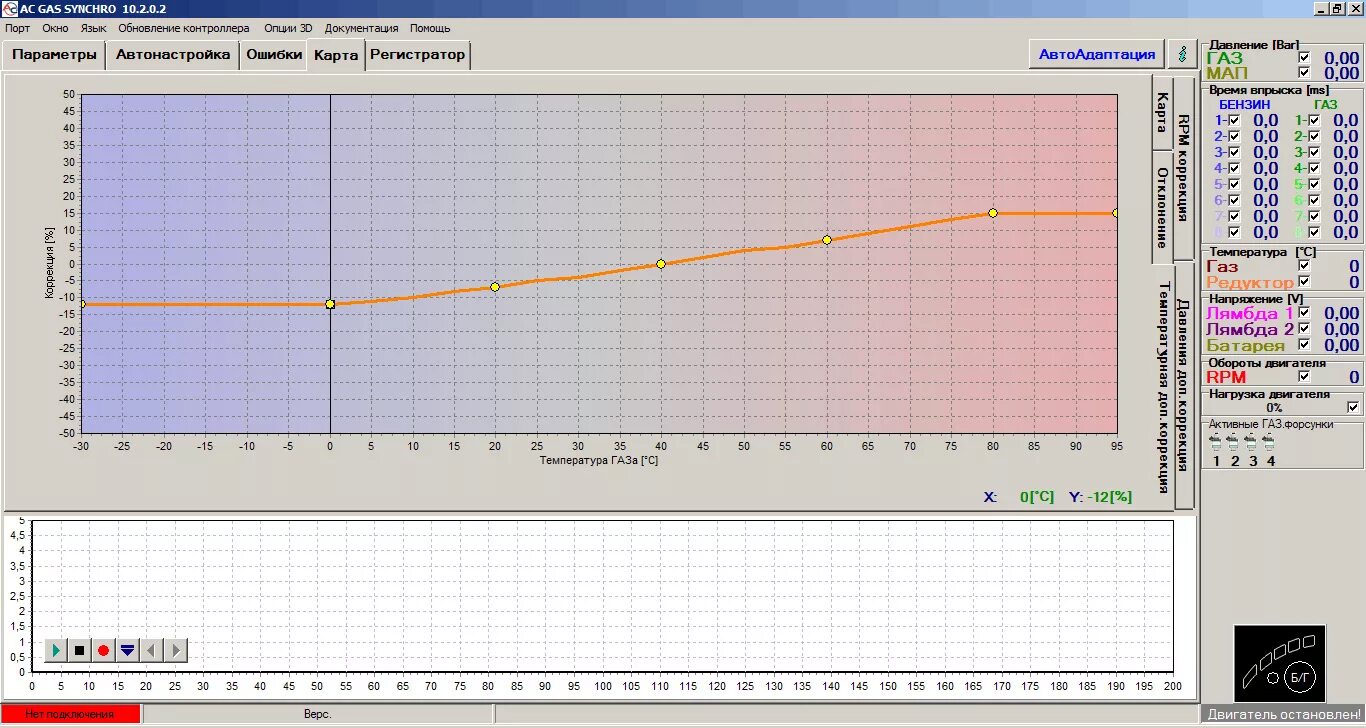Select the curve point at 0°C
This screenshot has height=728, width=1366.
tap(330, 304)
